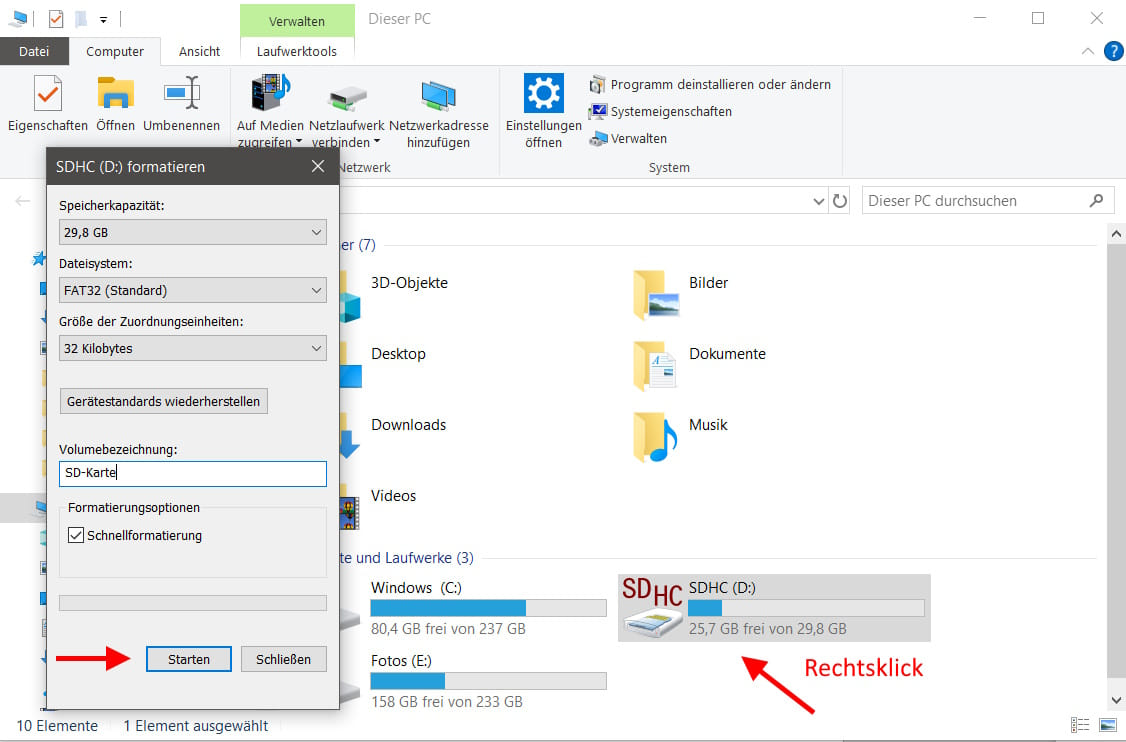
Task: Open the Musik folder icon
Action: 655,436
